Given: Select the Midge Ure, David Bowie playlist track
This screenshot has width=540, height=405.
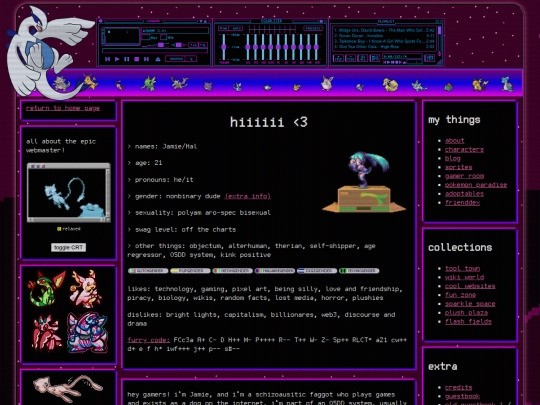Looking at the screenshot, I should coord(384,30).
